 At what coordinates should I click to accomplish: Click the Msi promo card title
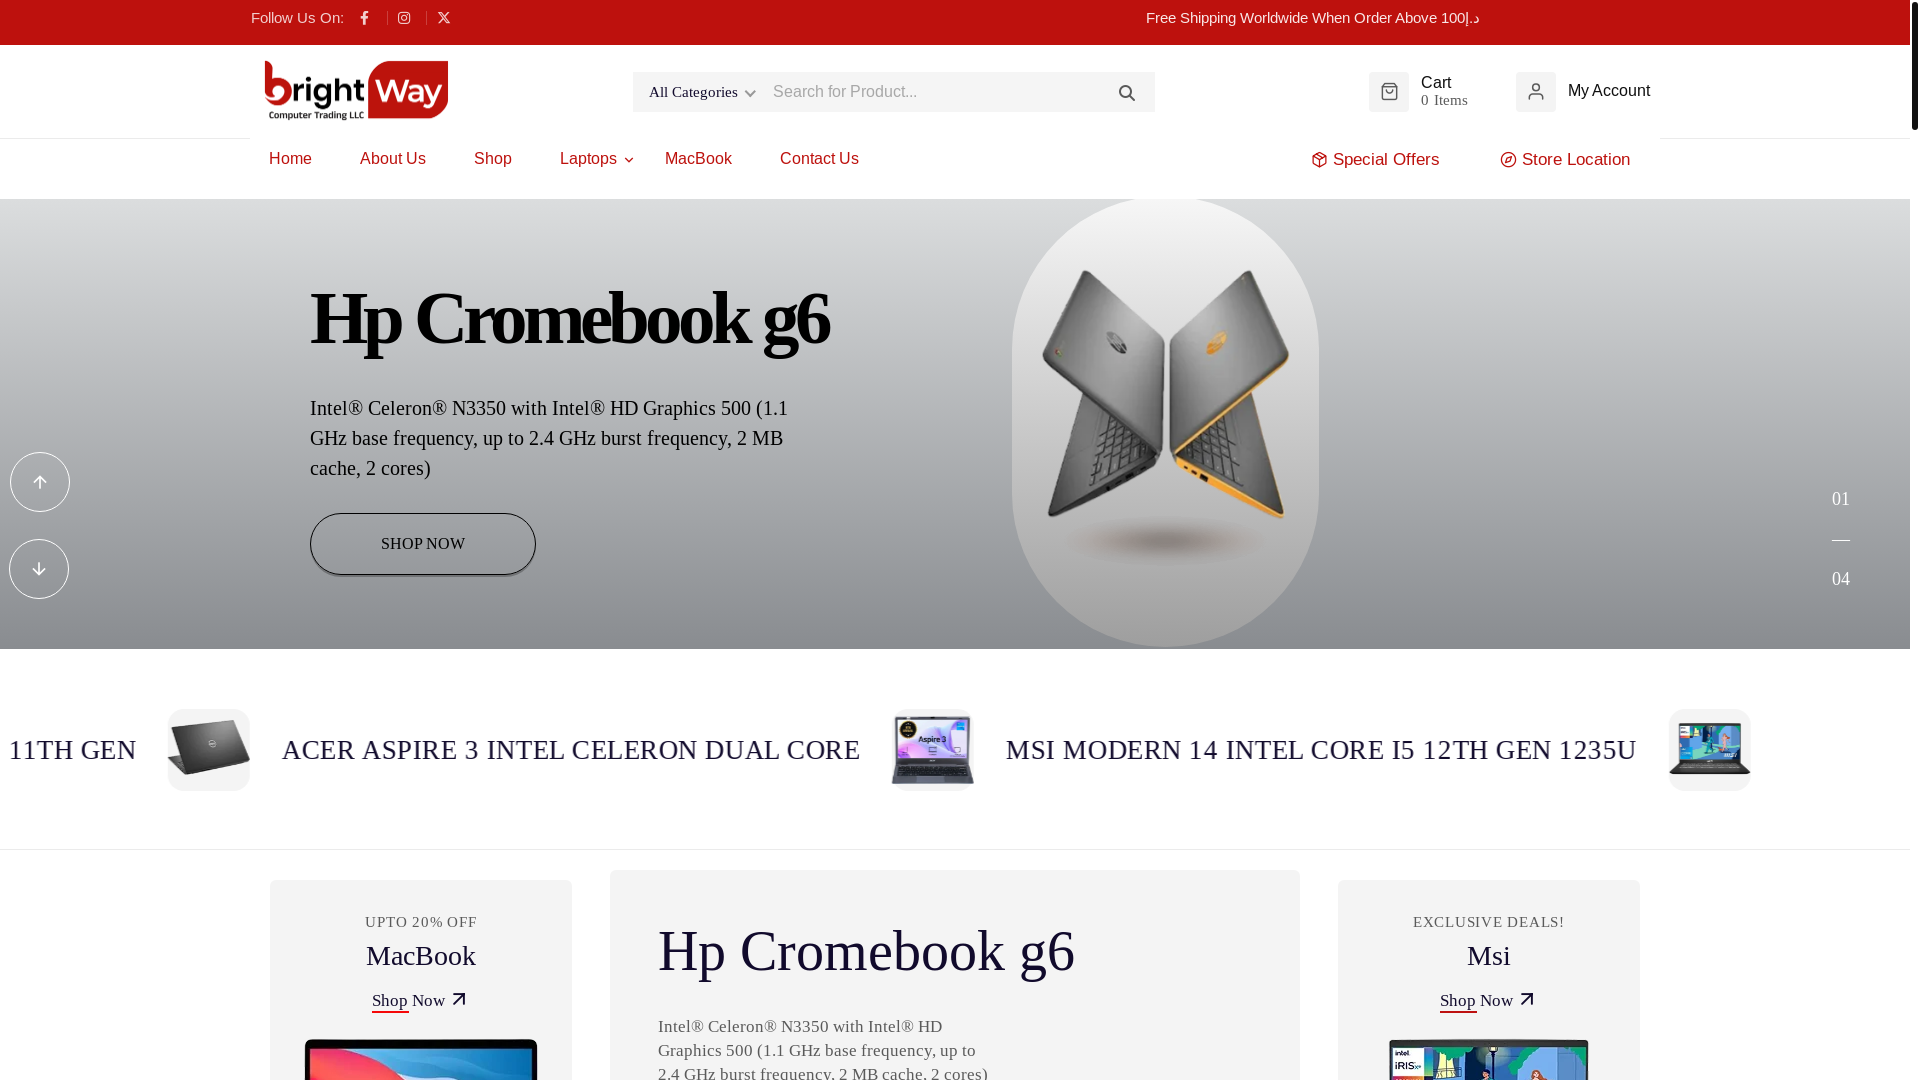tap(1489, 956)
